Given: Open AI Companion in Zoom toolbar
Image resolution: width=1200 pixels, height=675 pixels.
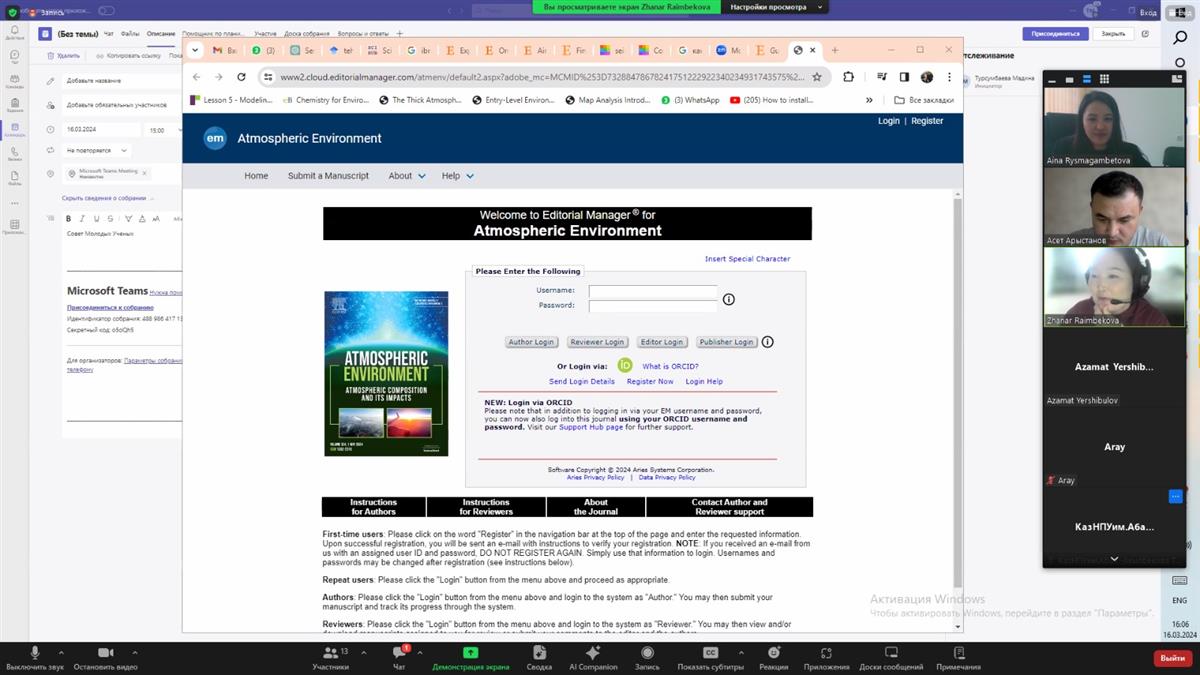Looking at the screenshot, I should [x=593, y=653].
